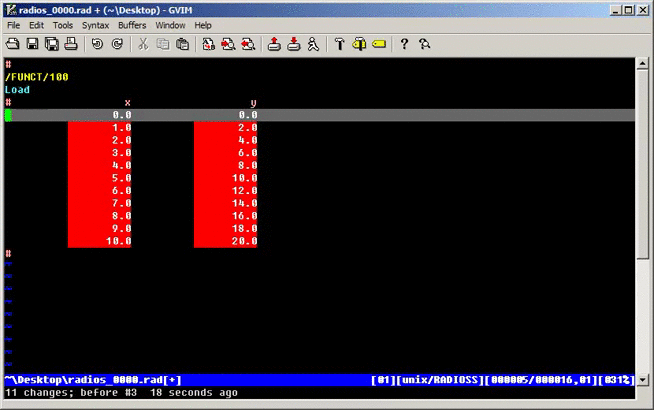Image resolution: width=654 pixels, height=410 pixels.
Task: Open the Buffers menu
Action: tap(132, 25)
